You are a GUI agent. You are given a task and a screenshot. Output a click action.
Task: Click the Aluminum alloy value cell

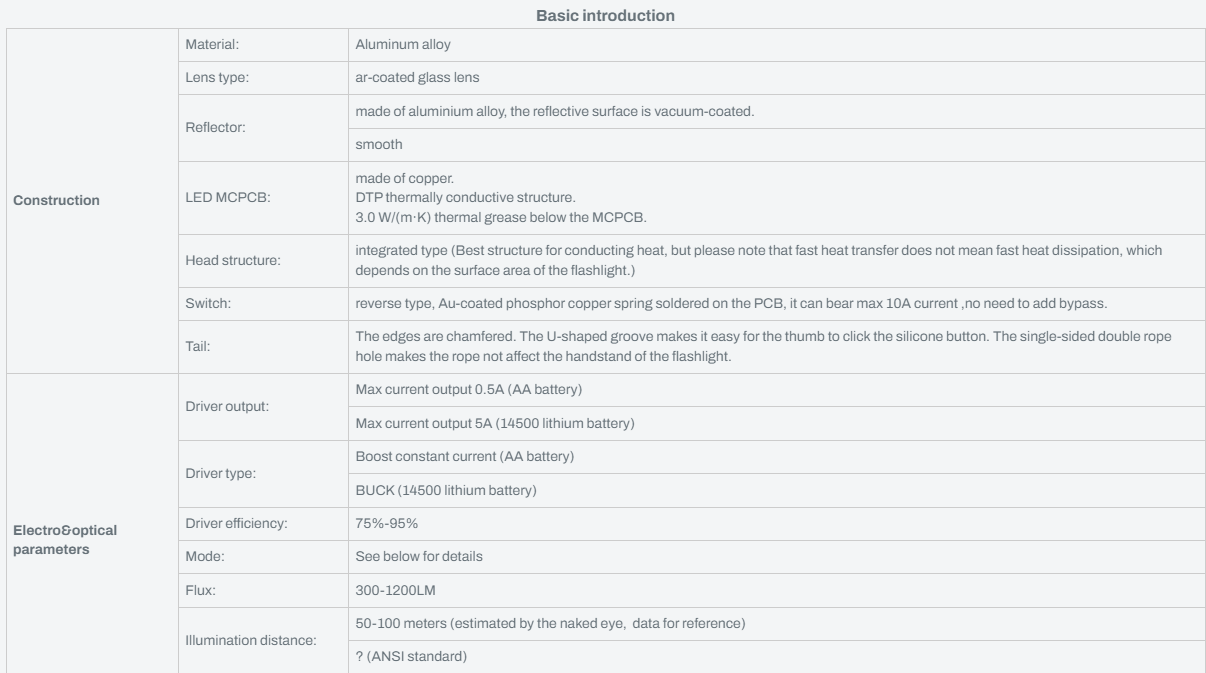[775, 44]
